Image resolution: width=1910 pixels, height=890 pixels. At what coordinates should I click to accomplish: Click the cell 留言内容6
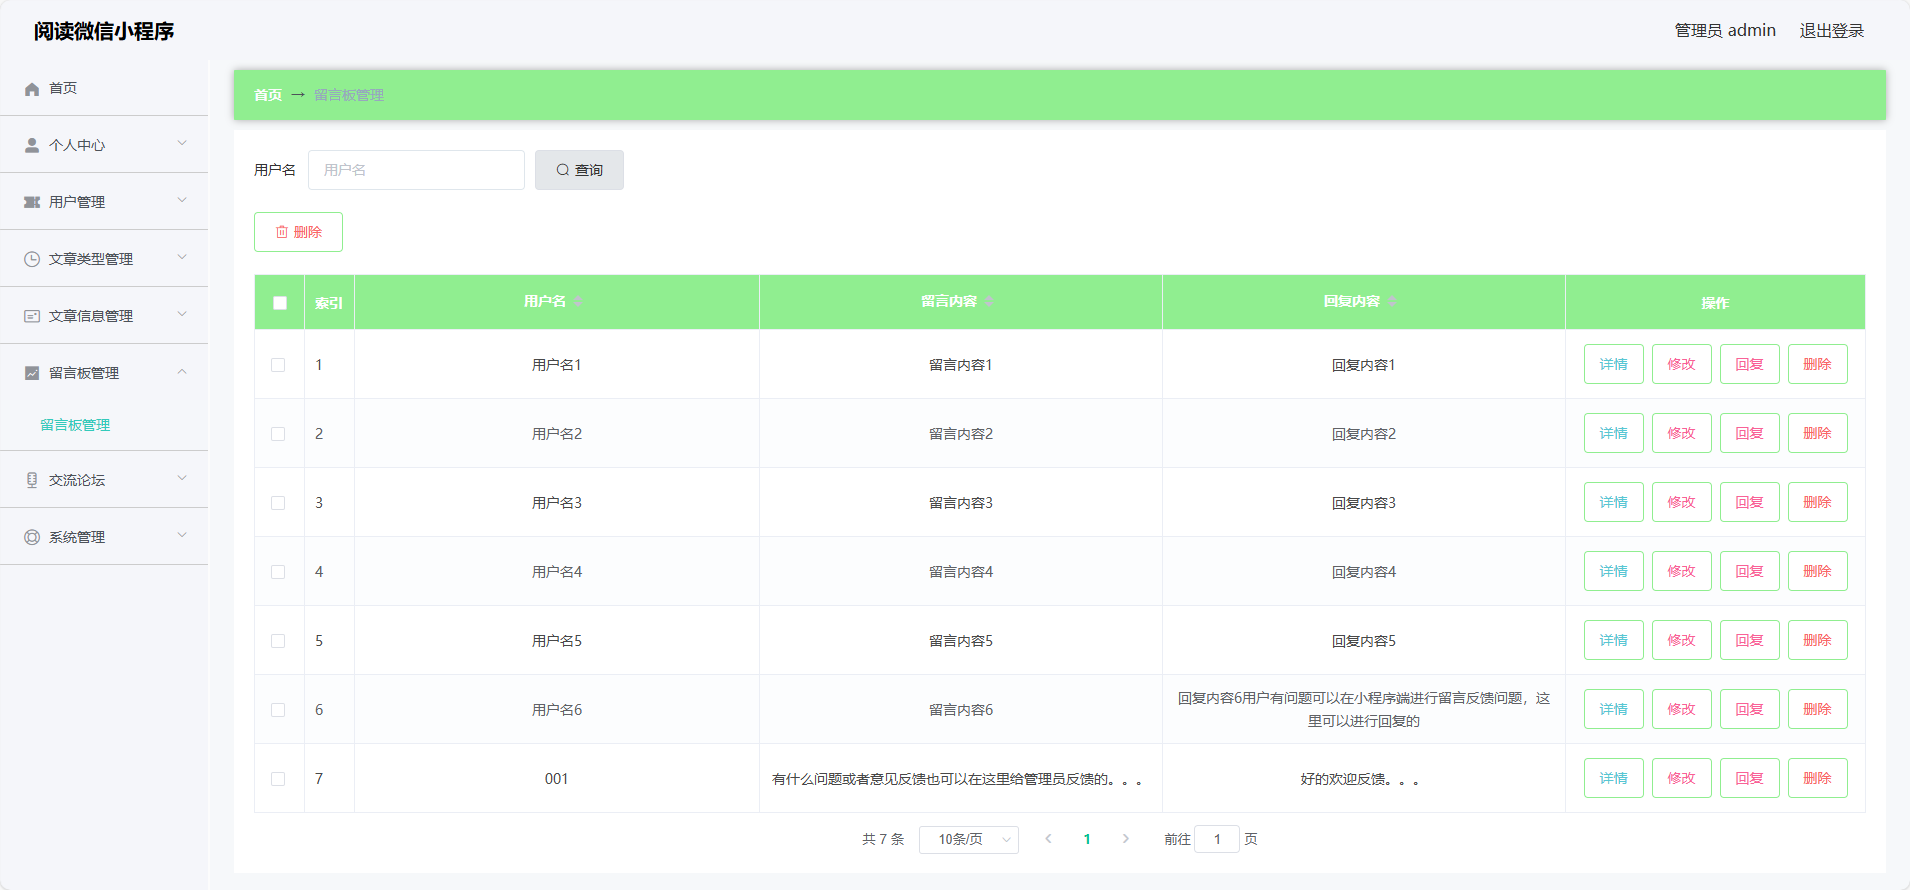tap(961, 710)
